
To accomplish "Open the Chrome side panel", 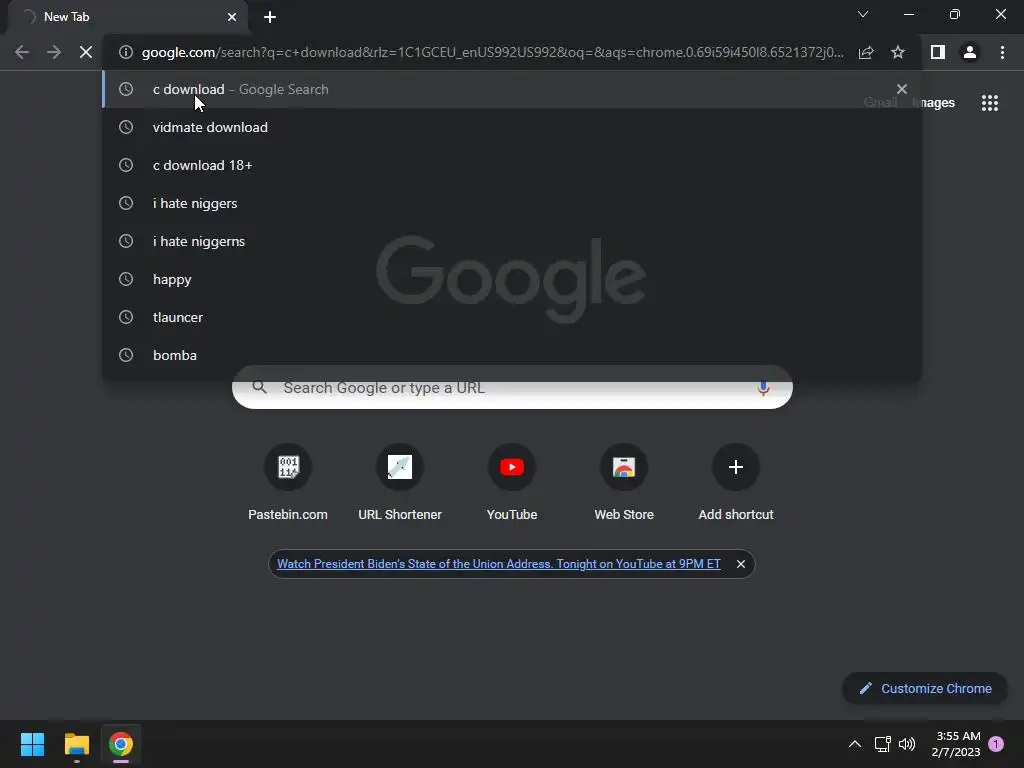I will pyautogui.click(x=938, y=52).
